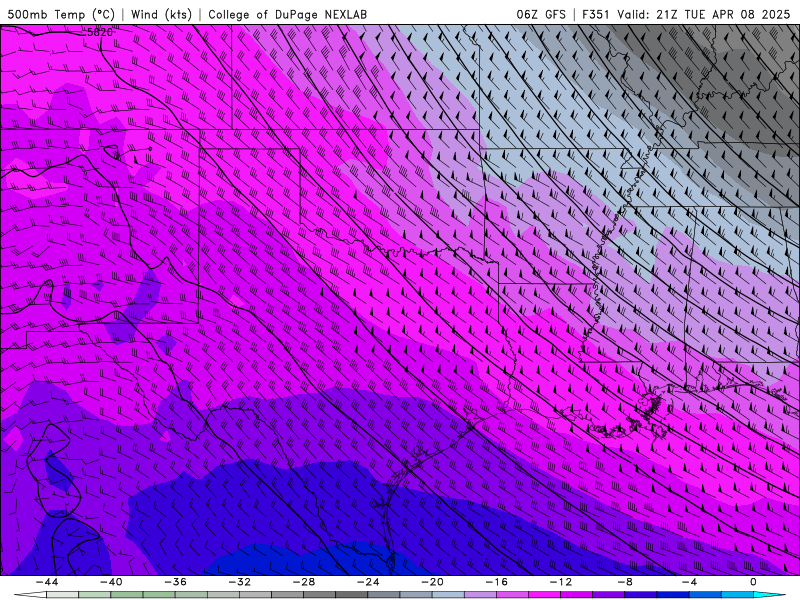Click the '06Z GFS' model run label

point(541,14)
